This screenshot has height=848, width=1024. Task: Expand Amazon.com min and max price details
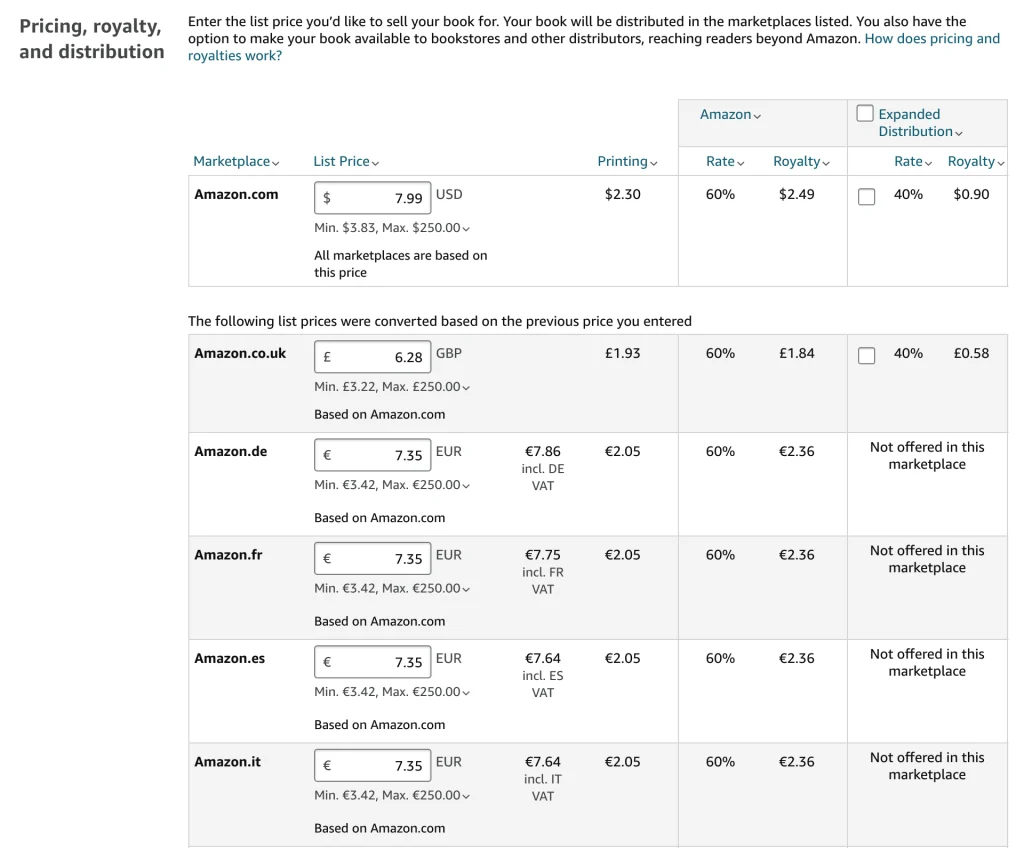pyautogui.click(x=392, y=227)
